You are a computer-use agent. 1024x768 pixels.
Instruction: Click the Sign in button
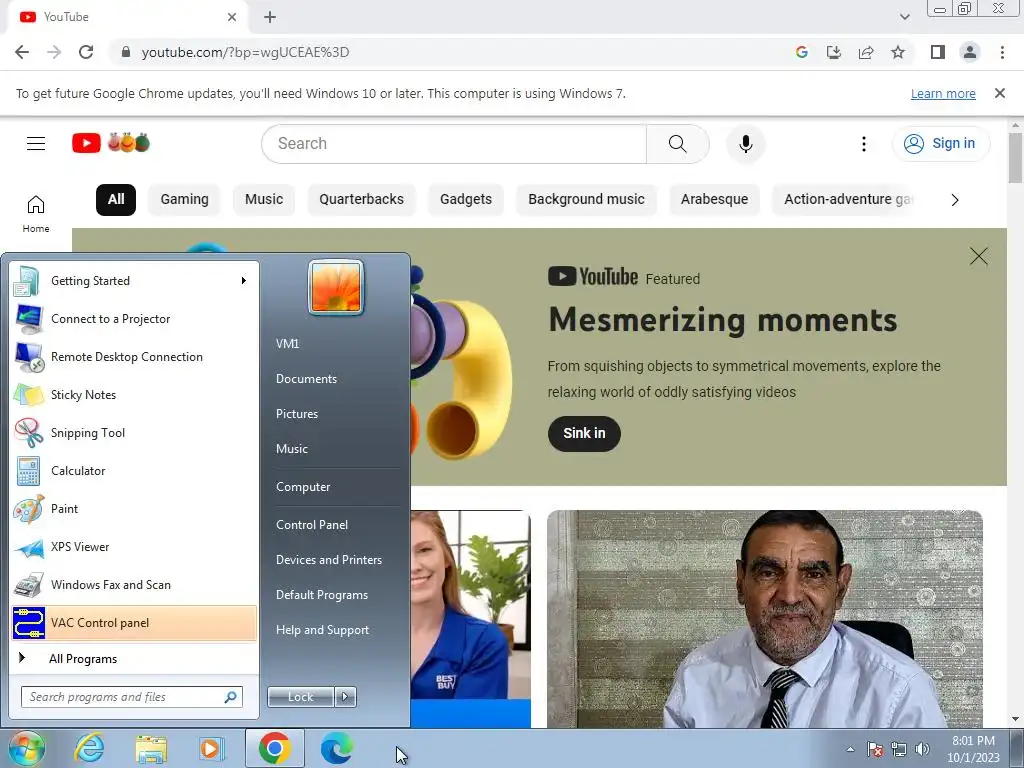pos(941,144)
